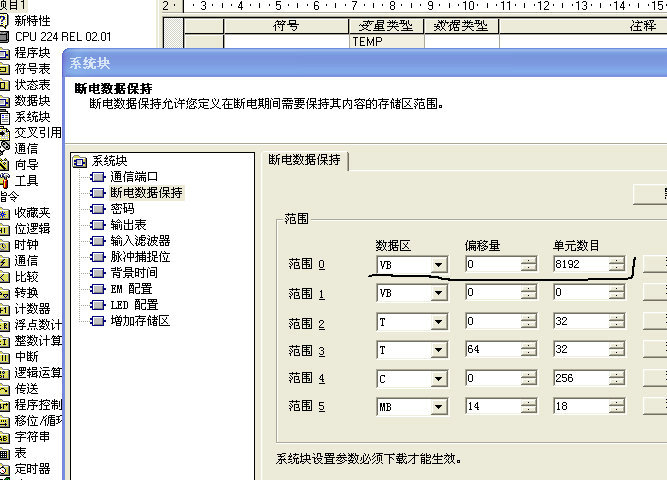The width and height of the screenshot is (667, 480).
Task: Open the 范围 0 数据区 dropdown
Action: [438, 265]
